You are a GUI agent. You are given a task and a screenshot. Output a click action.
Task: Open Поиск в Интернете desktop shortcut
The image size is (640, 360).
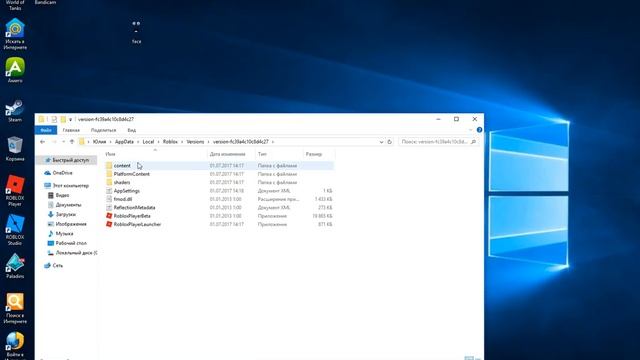click(15, 308)
